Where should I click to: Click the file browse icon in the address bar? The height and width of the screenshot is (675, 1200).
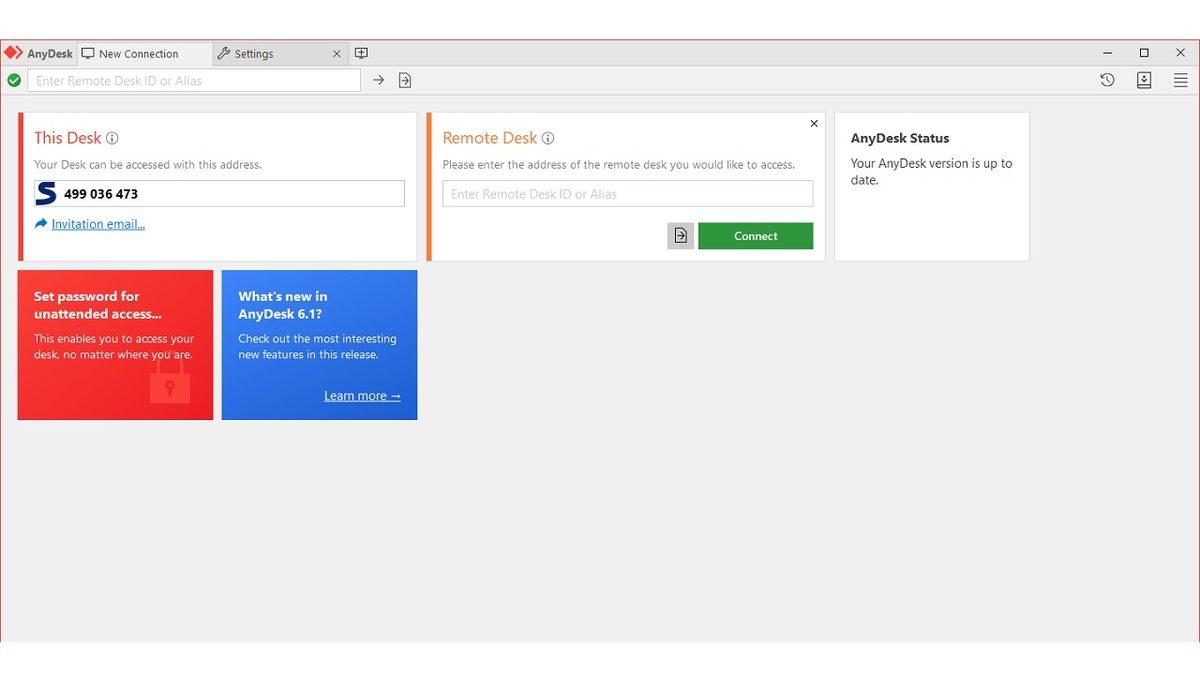tap(404, 80)
